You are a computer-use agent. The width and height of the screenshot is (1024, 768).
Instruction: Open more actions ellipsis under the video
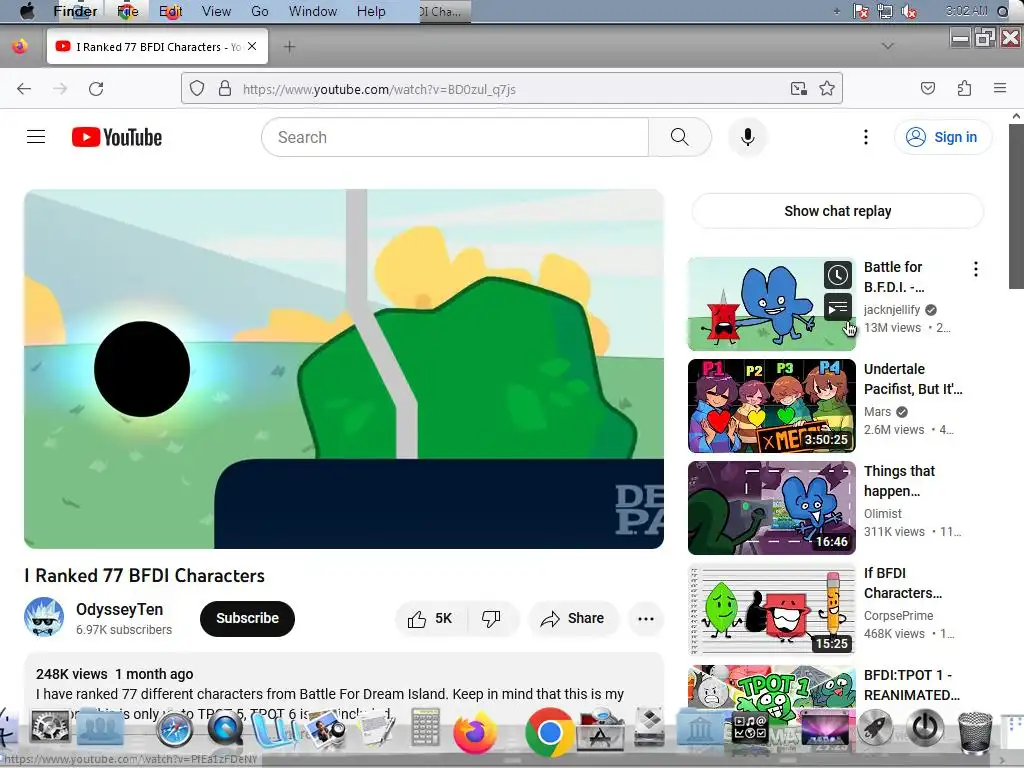coord(646,618)
